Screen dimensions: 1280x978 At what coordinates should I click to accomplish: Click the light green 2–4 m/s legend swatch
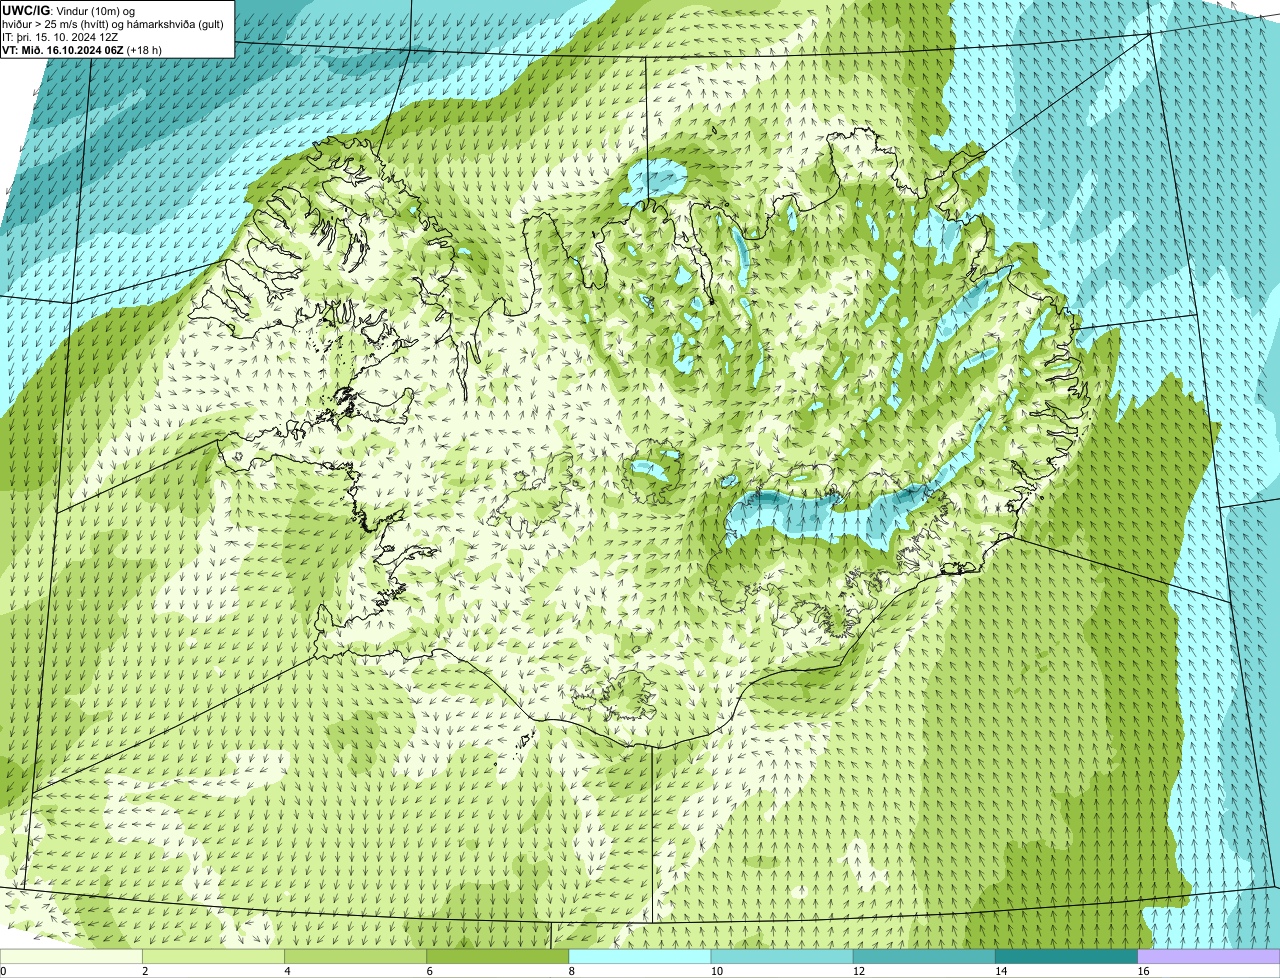coord(214,956)
